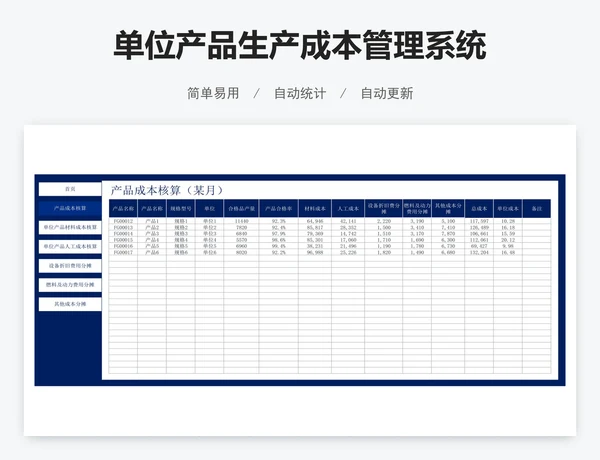Click labor cost cell 42,141

click(348, 221)
